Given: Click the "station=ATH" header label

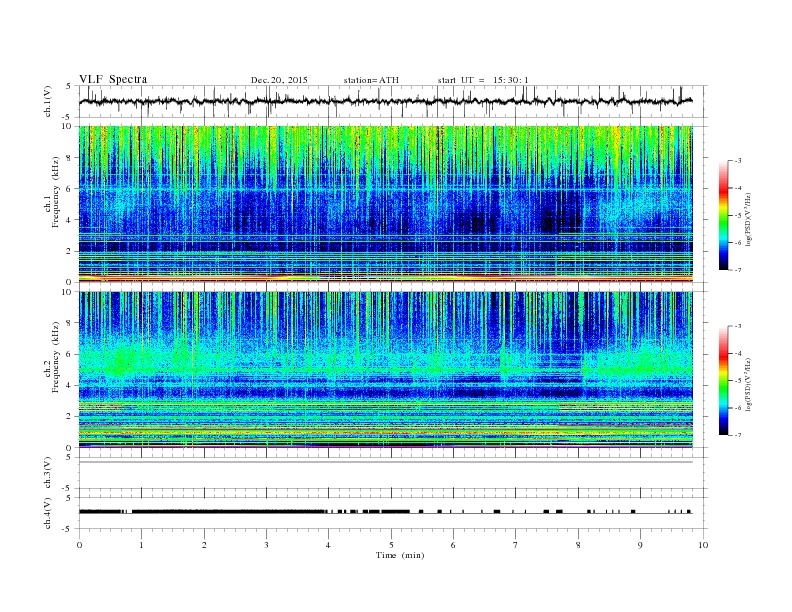Looking at the screenshot, I should click(371, 80).
